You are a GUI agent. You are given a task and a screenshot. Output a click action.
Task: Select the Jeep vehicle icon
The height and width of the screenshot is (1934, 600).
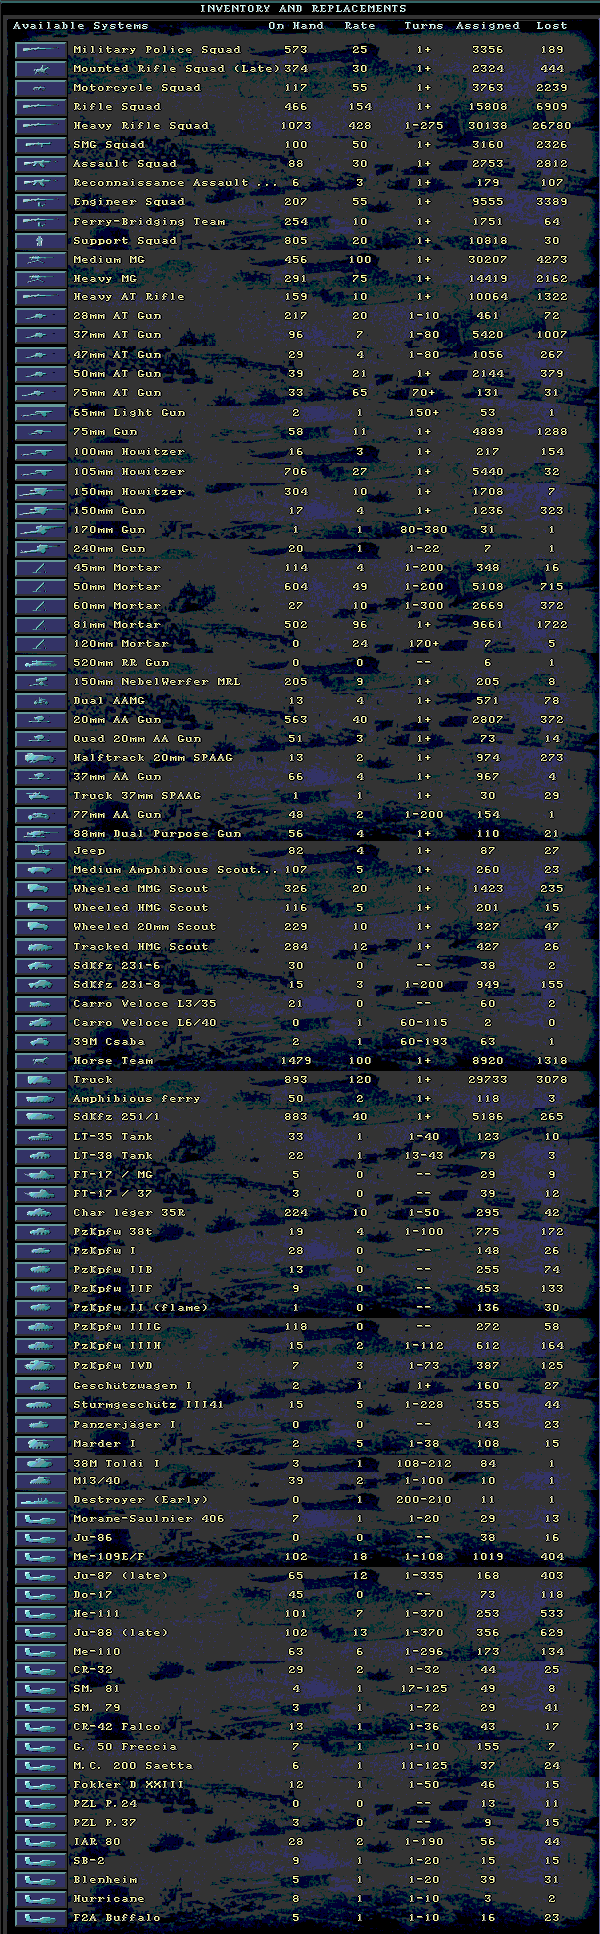(x=41, y=850)
